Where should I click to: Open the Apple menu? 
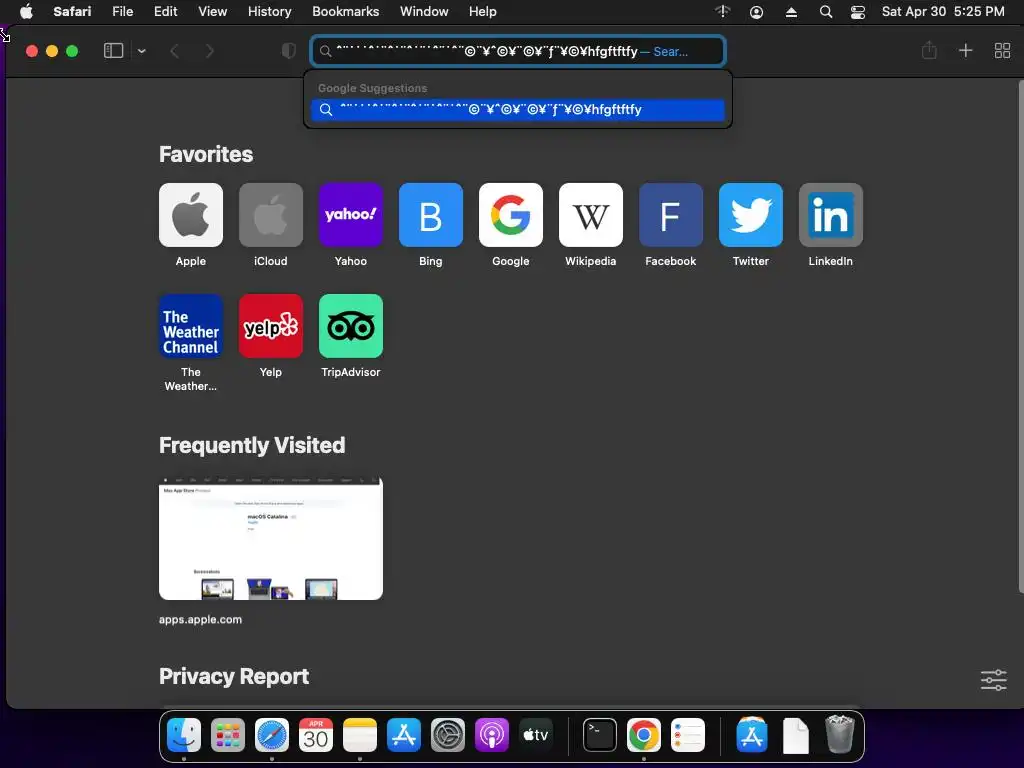point(26,11)
